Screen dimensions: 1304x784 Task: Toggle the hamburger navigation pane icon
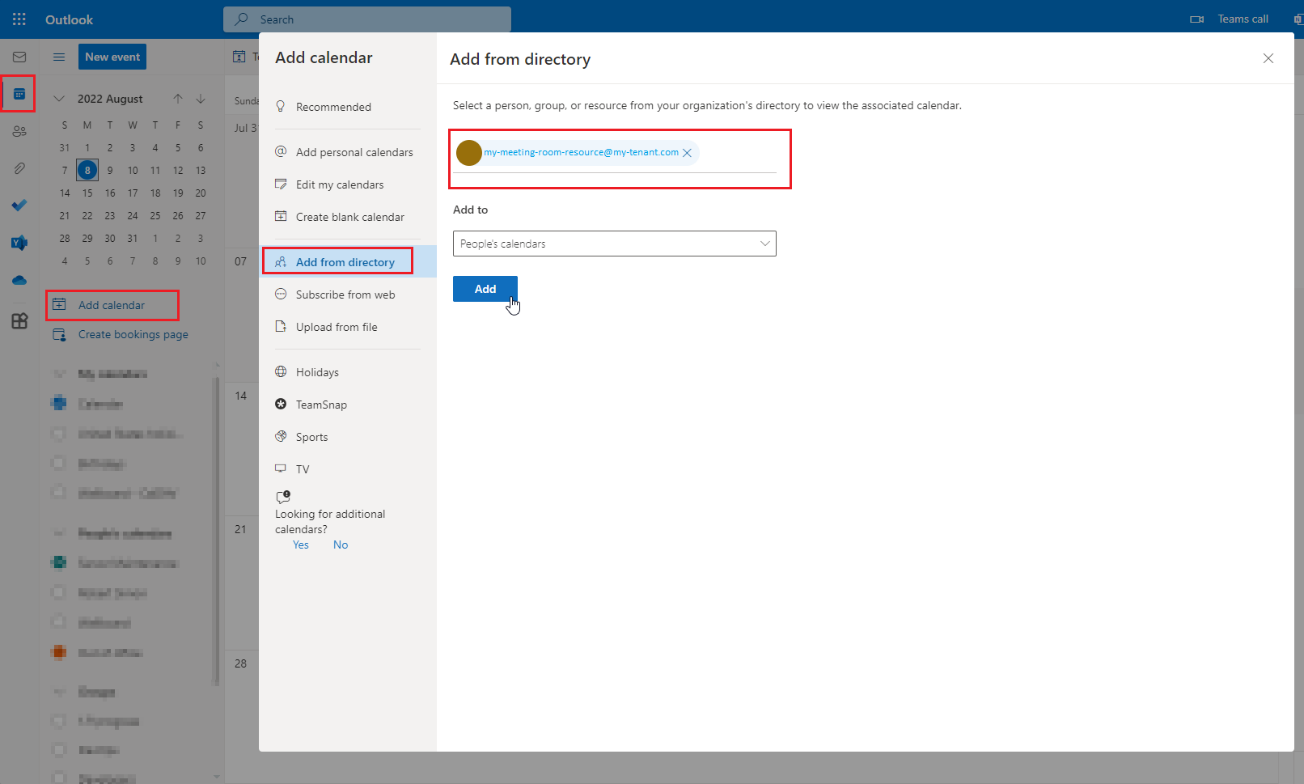tap(59, 57)
